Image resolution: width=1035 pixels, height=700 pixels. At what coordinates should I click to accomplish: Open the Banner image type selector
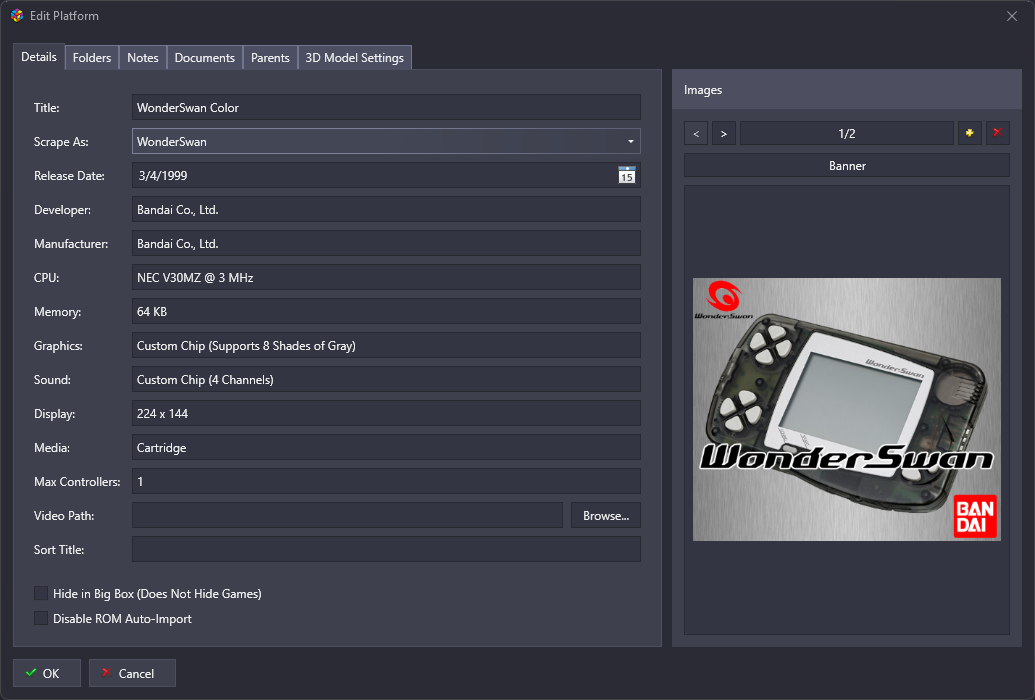[x=846, y=165]
